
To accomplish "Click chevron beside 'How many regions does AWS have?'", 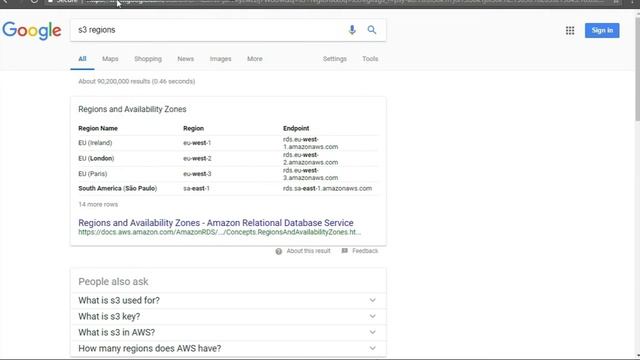I will pyautogui.click(x=372, y=348).
